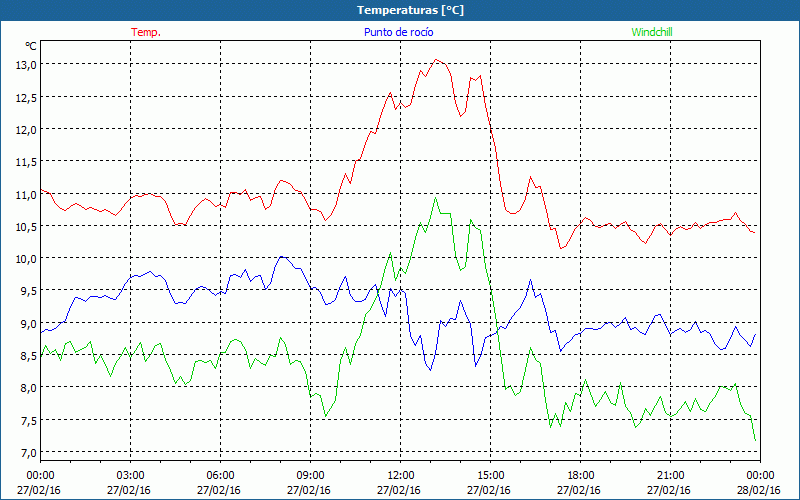Click the 7,5 y-axis value

(x=28, y=420)
